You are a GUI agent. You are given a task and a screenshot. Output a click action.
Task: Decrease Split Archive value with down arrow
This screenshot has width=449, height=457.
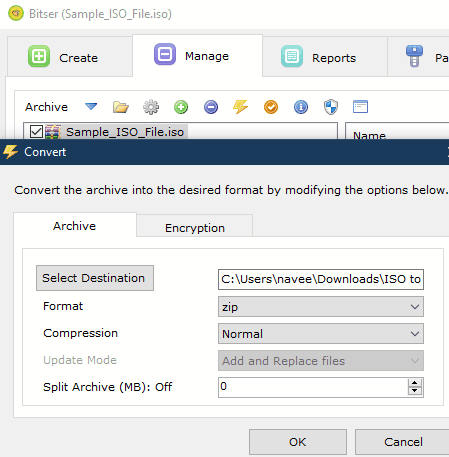point(415,391)
